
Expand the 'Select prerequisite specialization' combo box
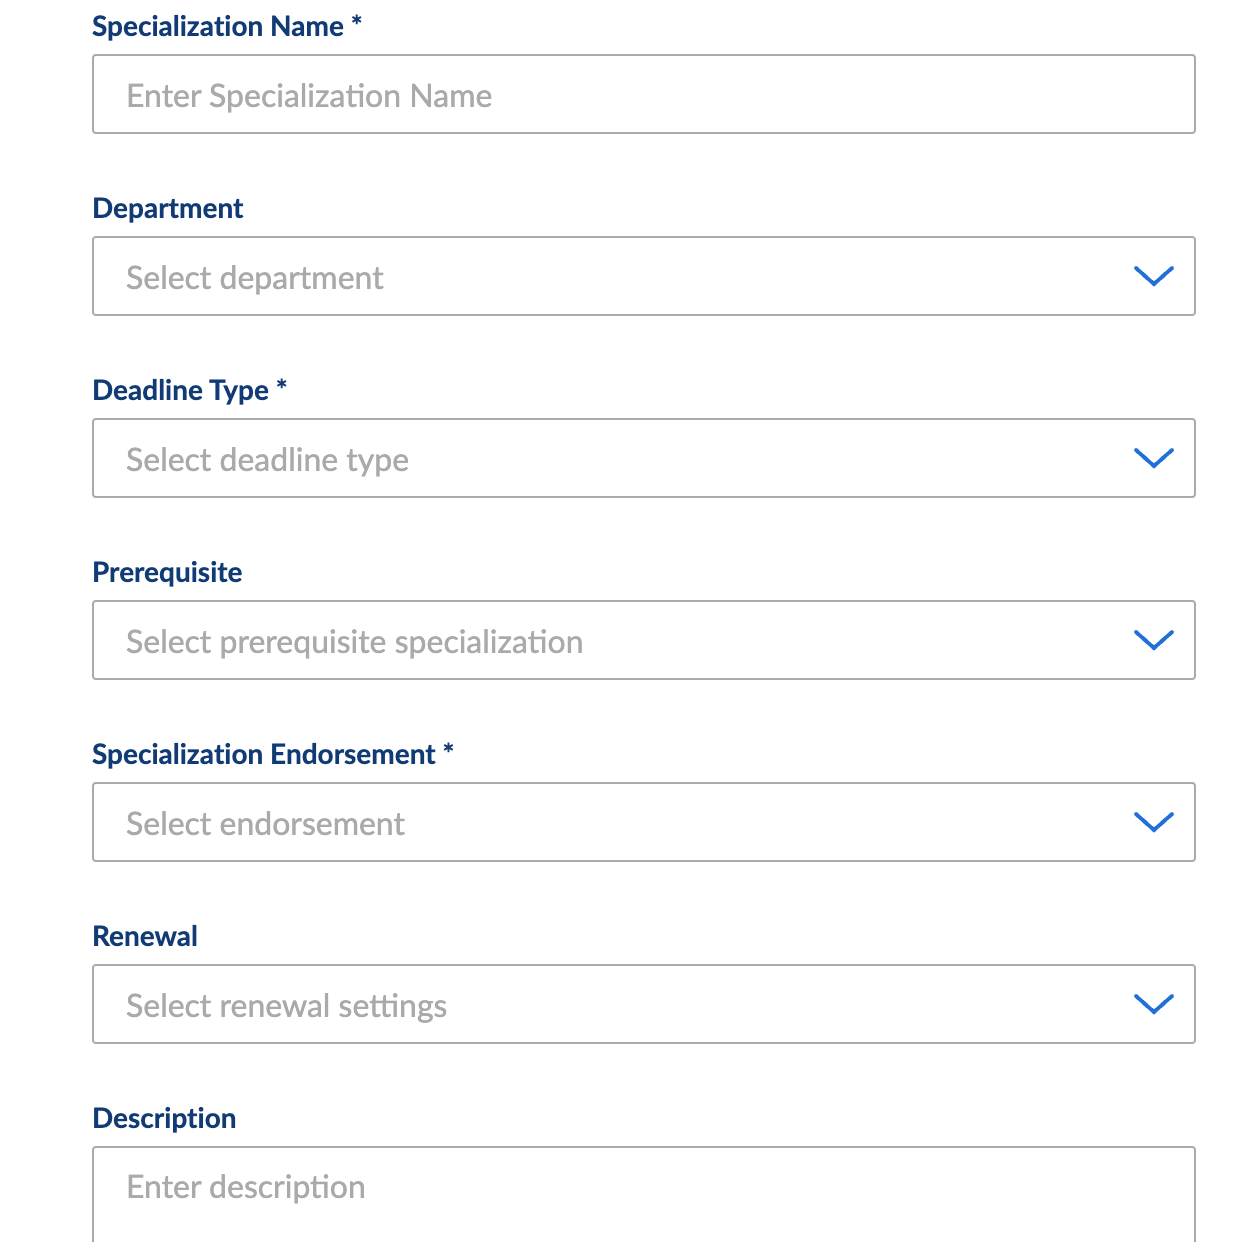tap(644, 640)
